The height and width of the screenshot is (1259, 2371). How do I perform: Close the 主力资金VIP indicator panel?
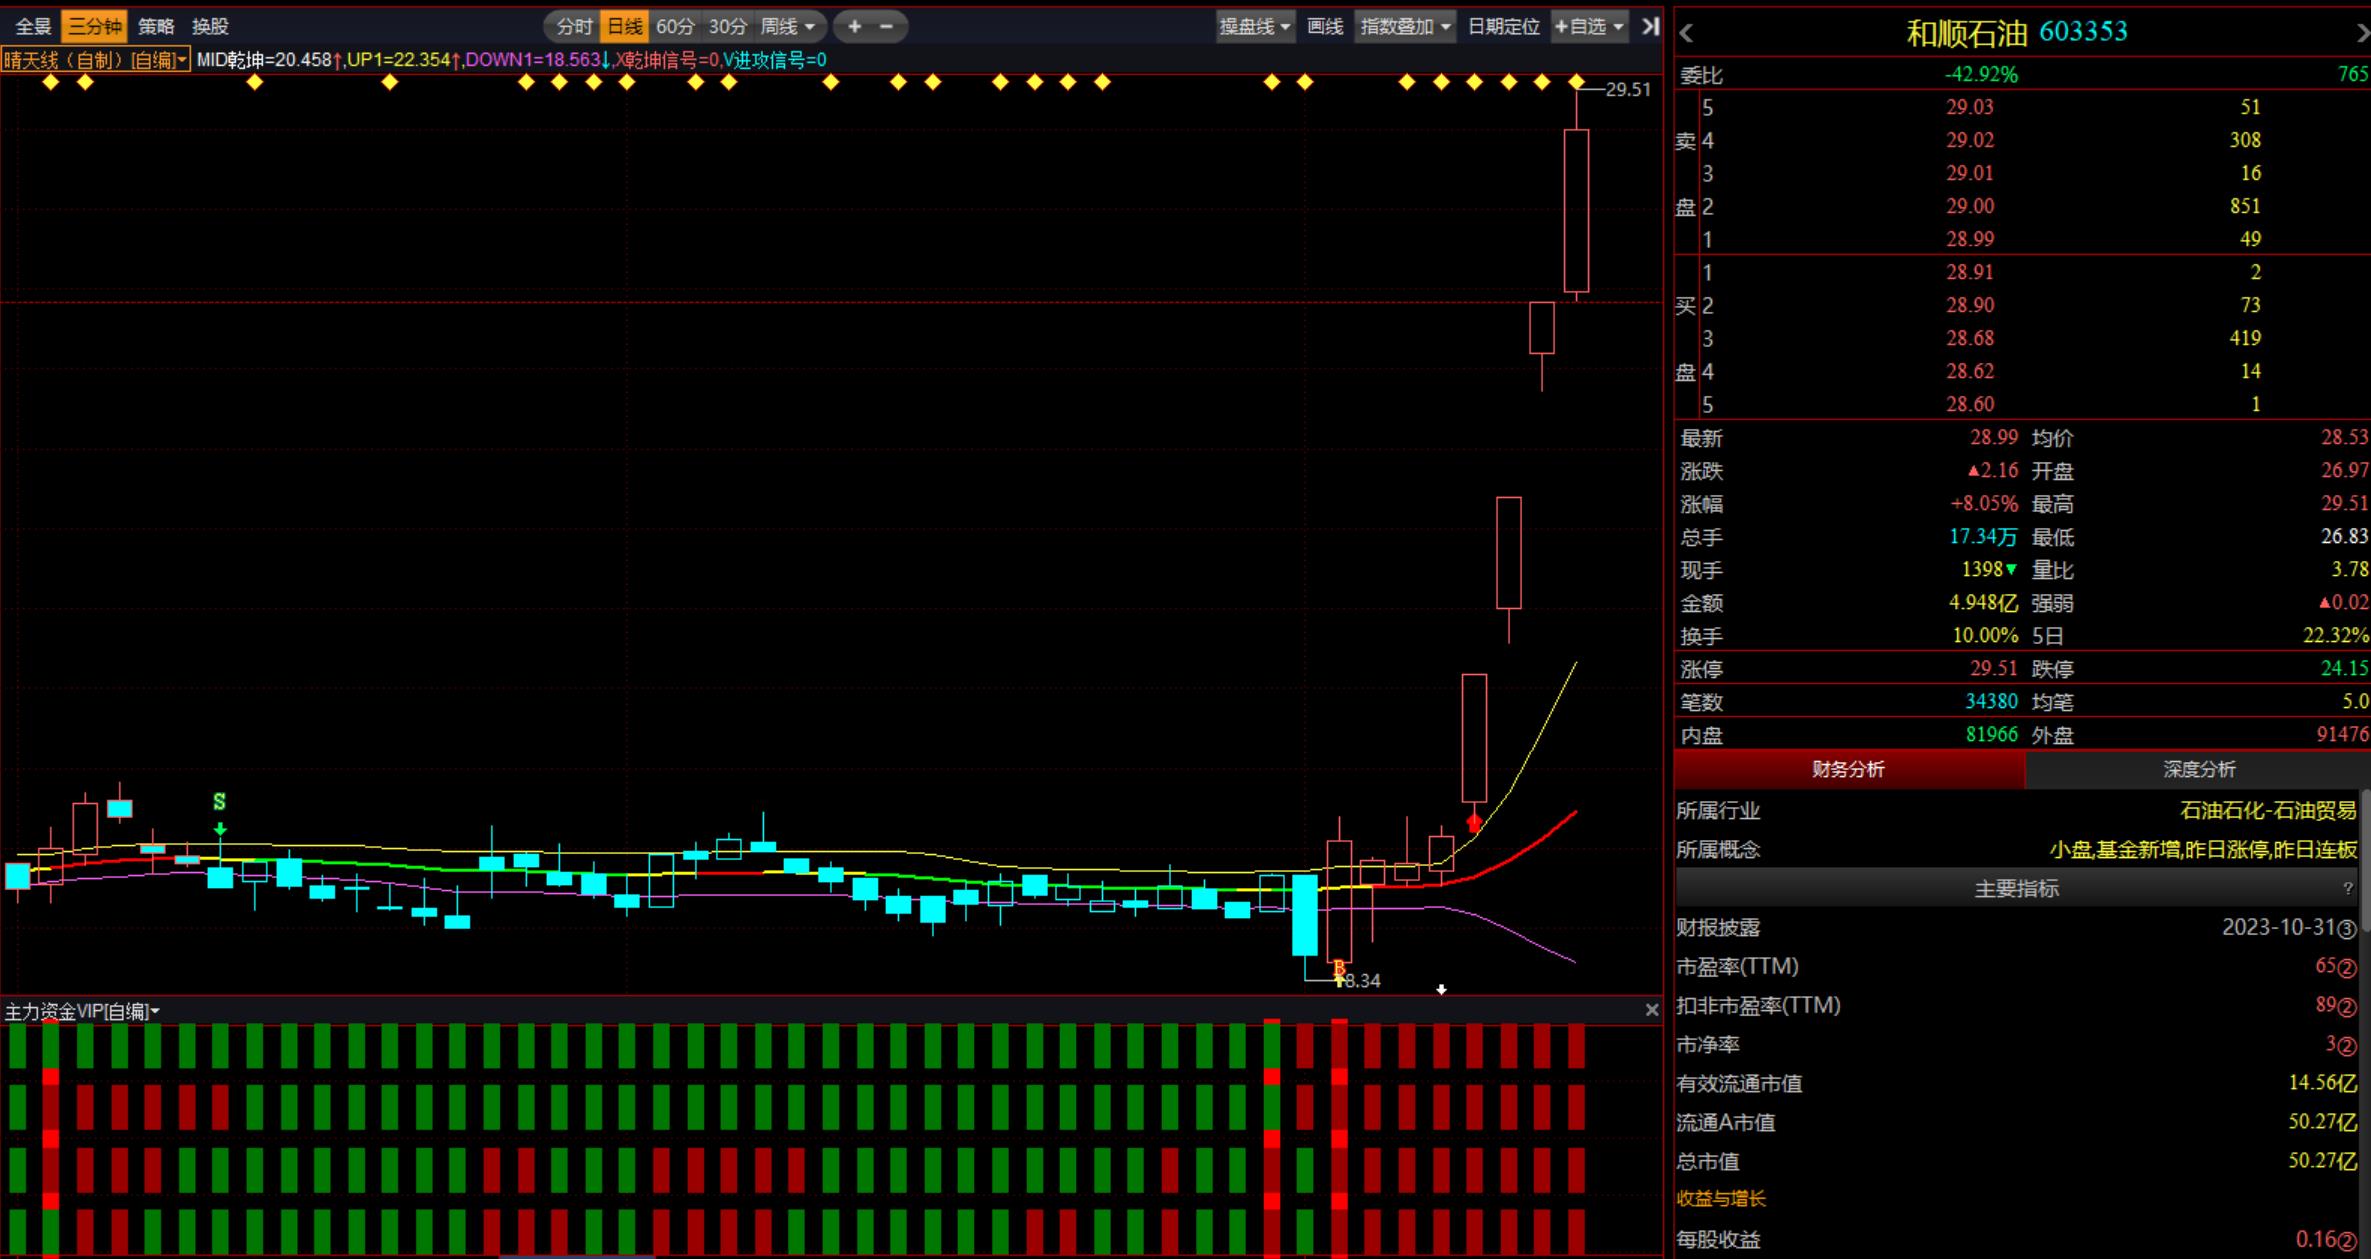[x=1651, y=1011]
